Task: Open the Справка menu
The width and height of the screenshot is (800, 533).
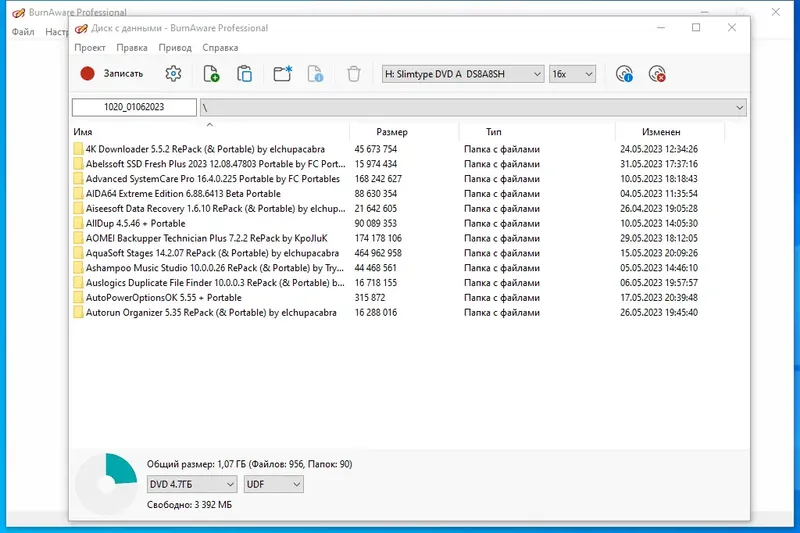Action: coord(220,47)
